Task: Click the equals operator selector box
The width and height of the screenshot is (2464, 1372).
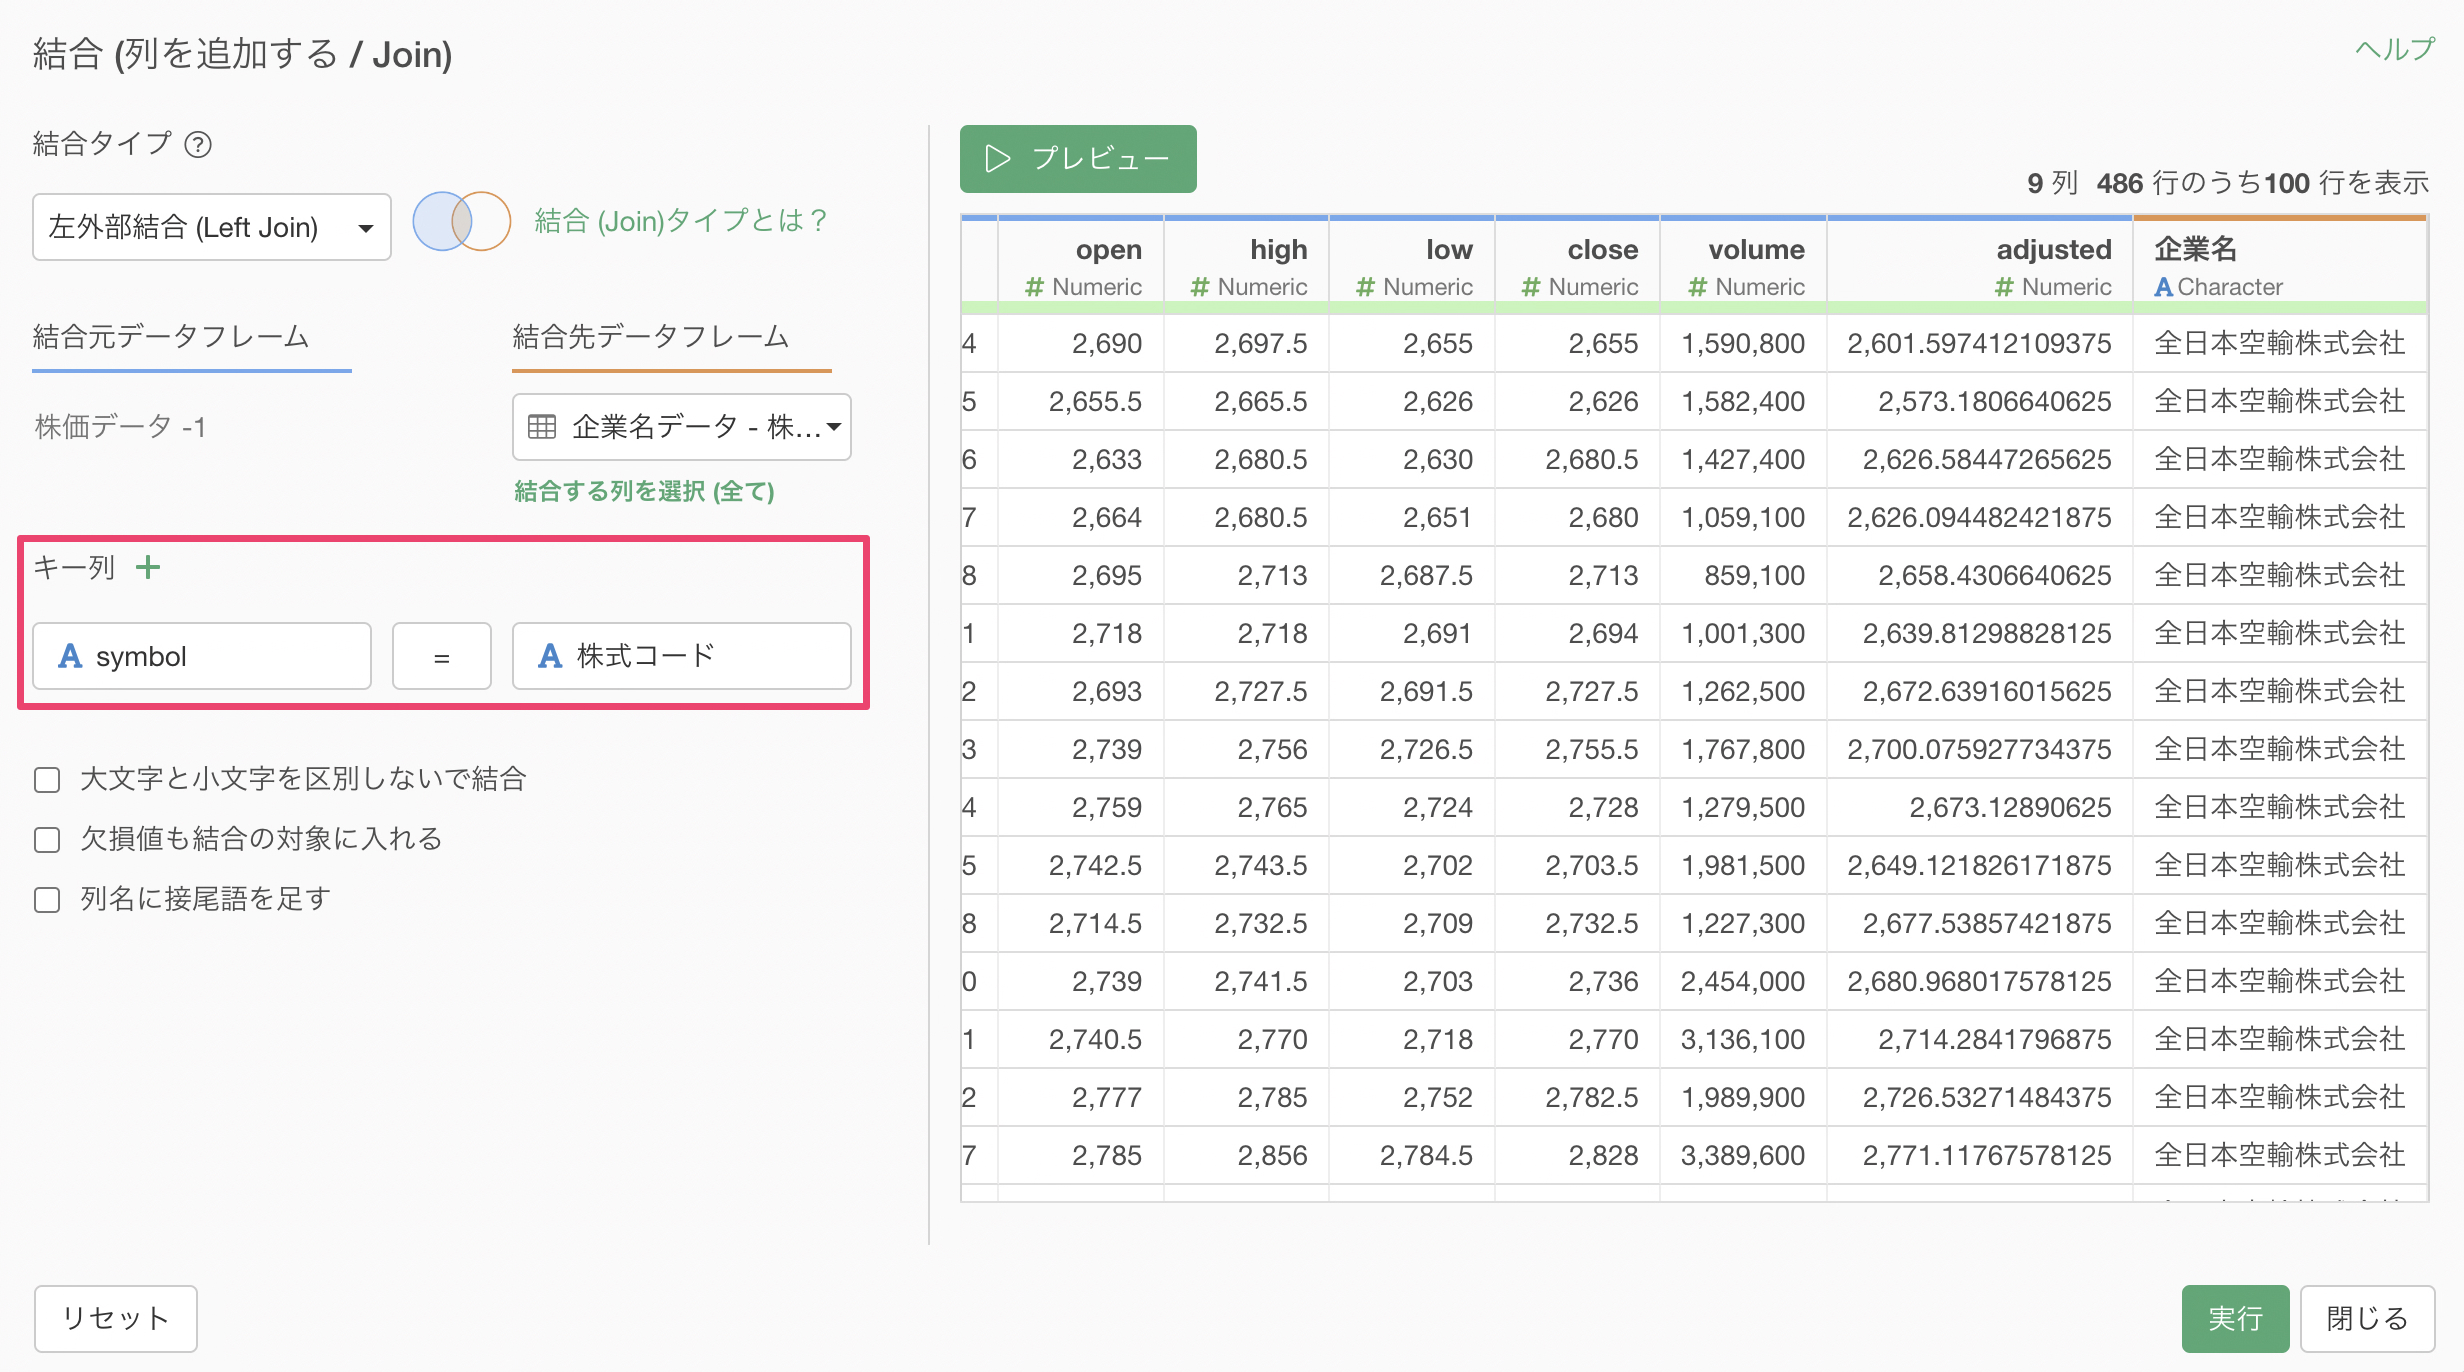Action: 441,656
